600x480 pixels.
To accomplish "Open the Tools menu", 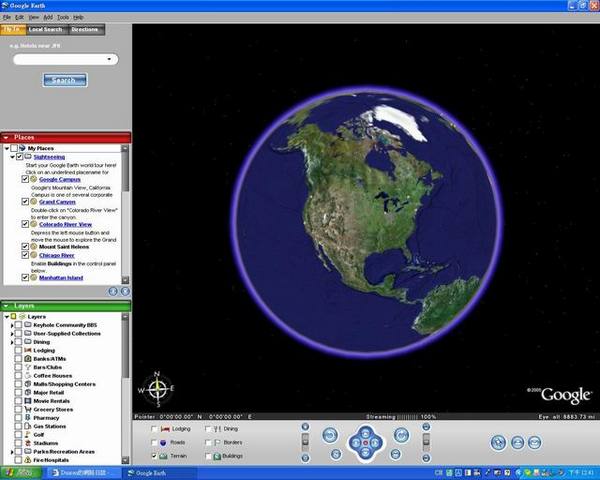I will pos(63,17).
